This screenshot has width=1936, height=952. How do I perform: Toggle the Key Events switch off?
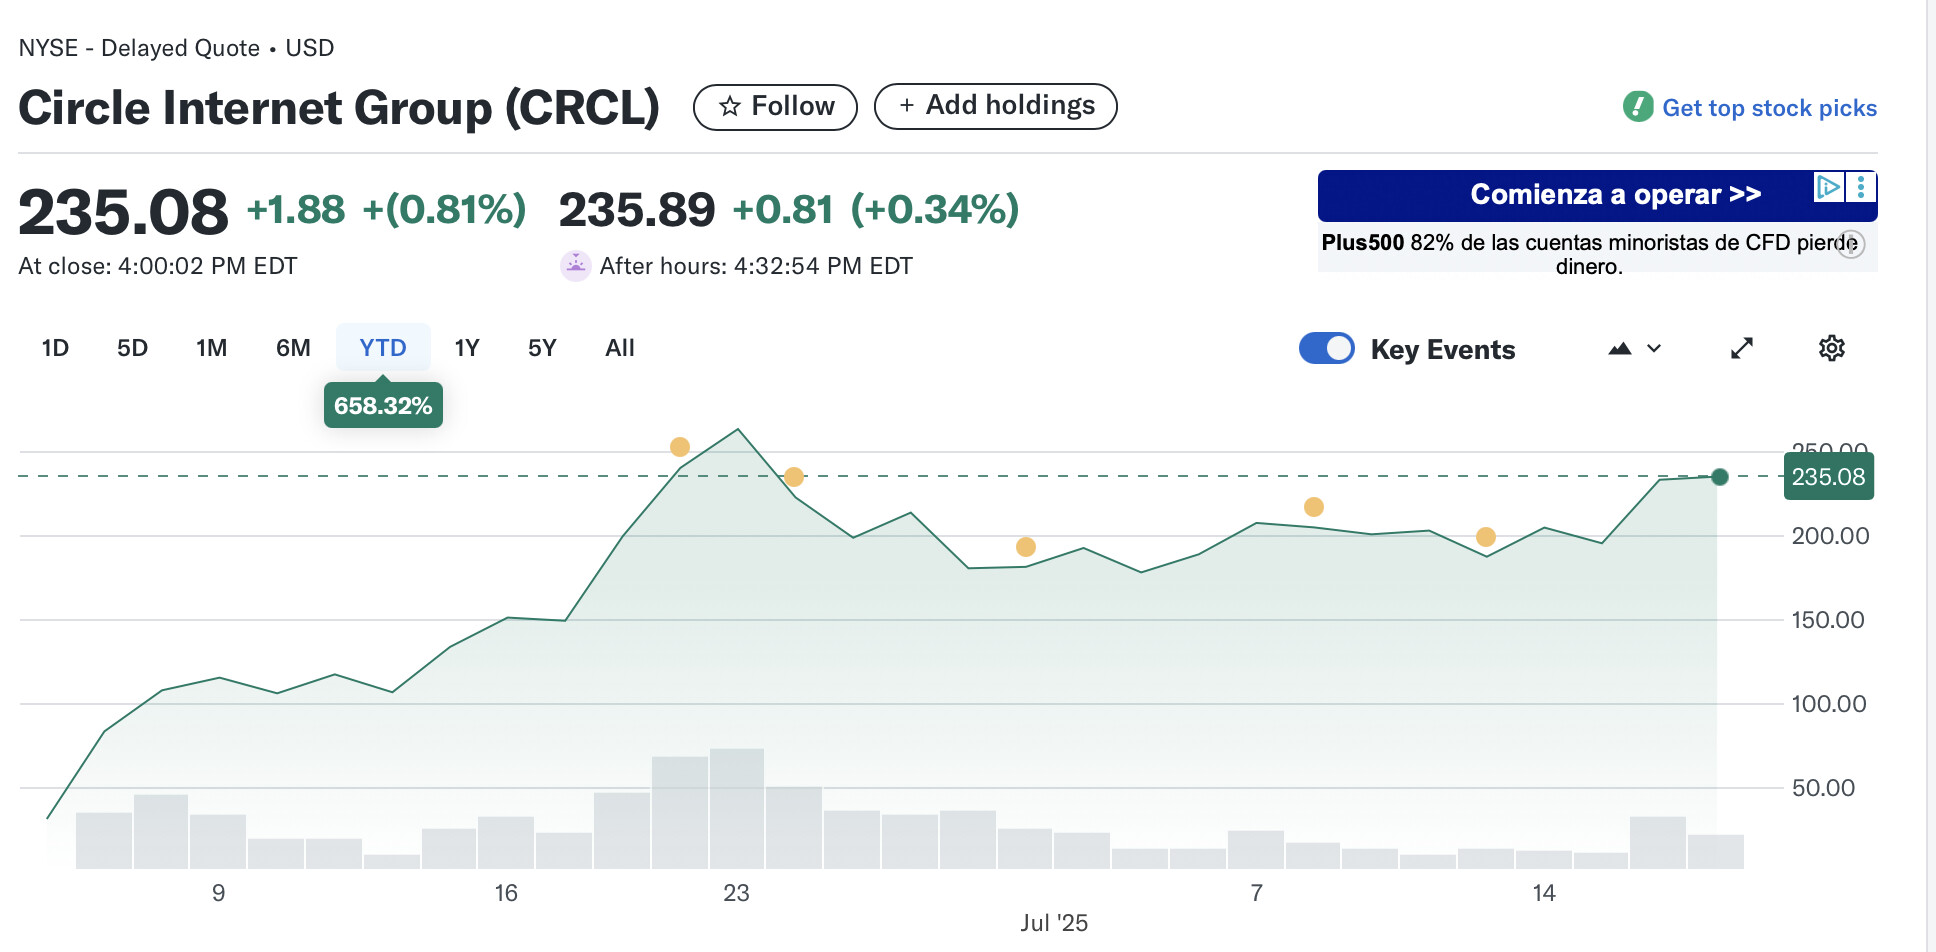pyautogui.click(x=1326, y=348)
